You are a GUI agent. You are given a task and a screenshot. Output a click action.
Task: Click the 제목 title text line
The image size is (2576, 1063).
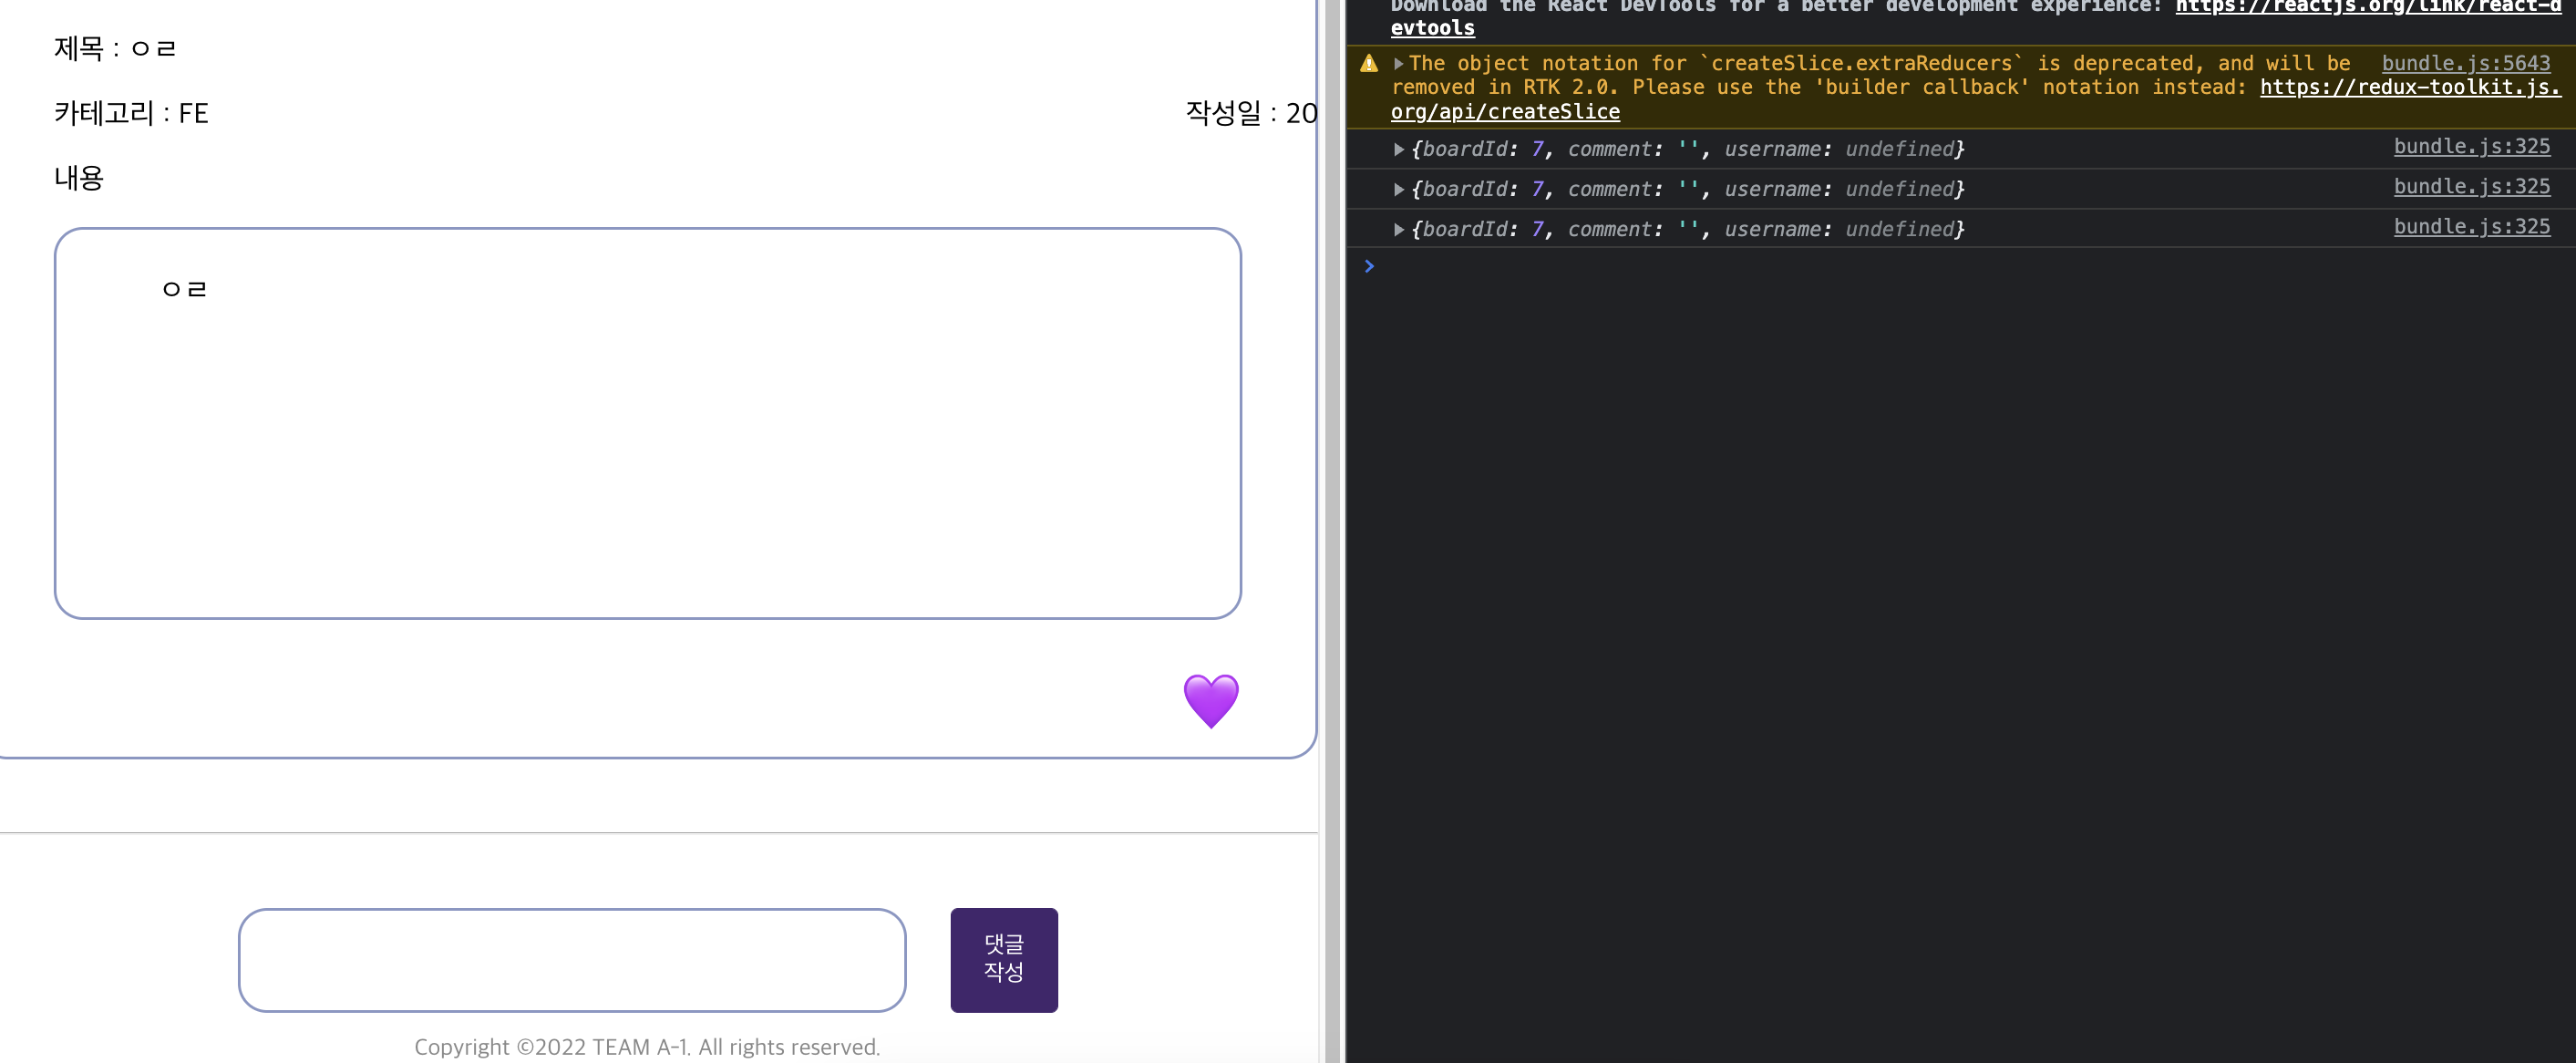point(115,48)
